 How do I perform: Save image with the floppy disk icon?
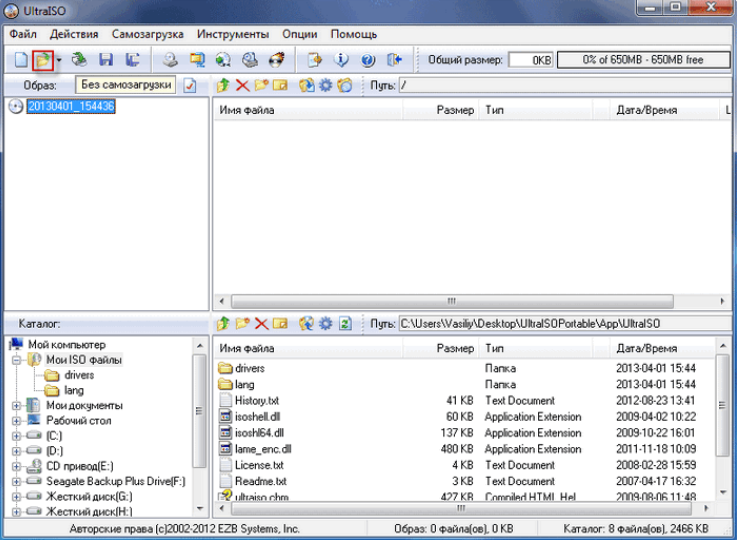106,60
